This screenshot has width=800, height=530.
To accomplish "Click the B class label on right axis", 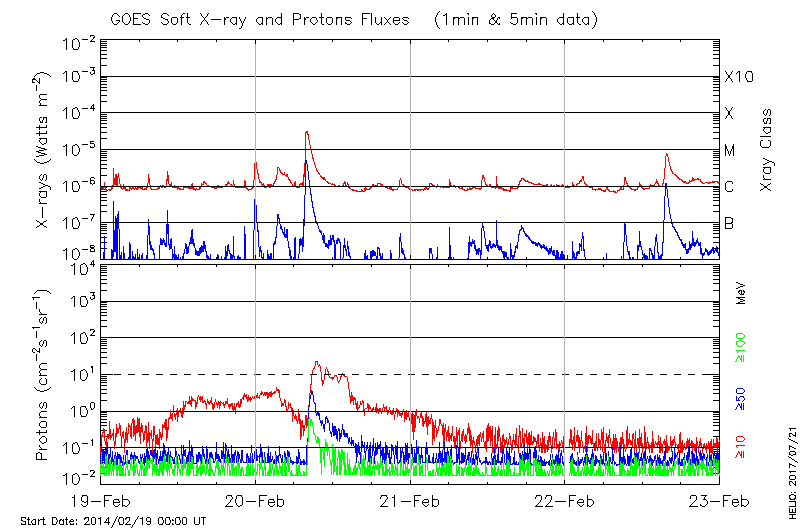I will tap(729, 223).
